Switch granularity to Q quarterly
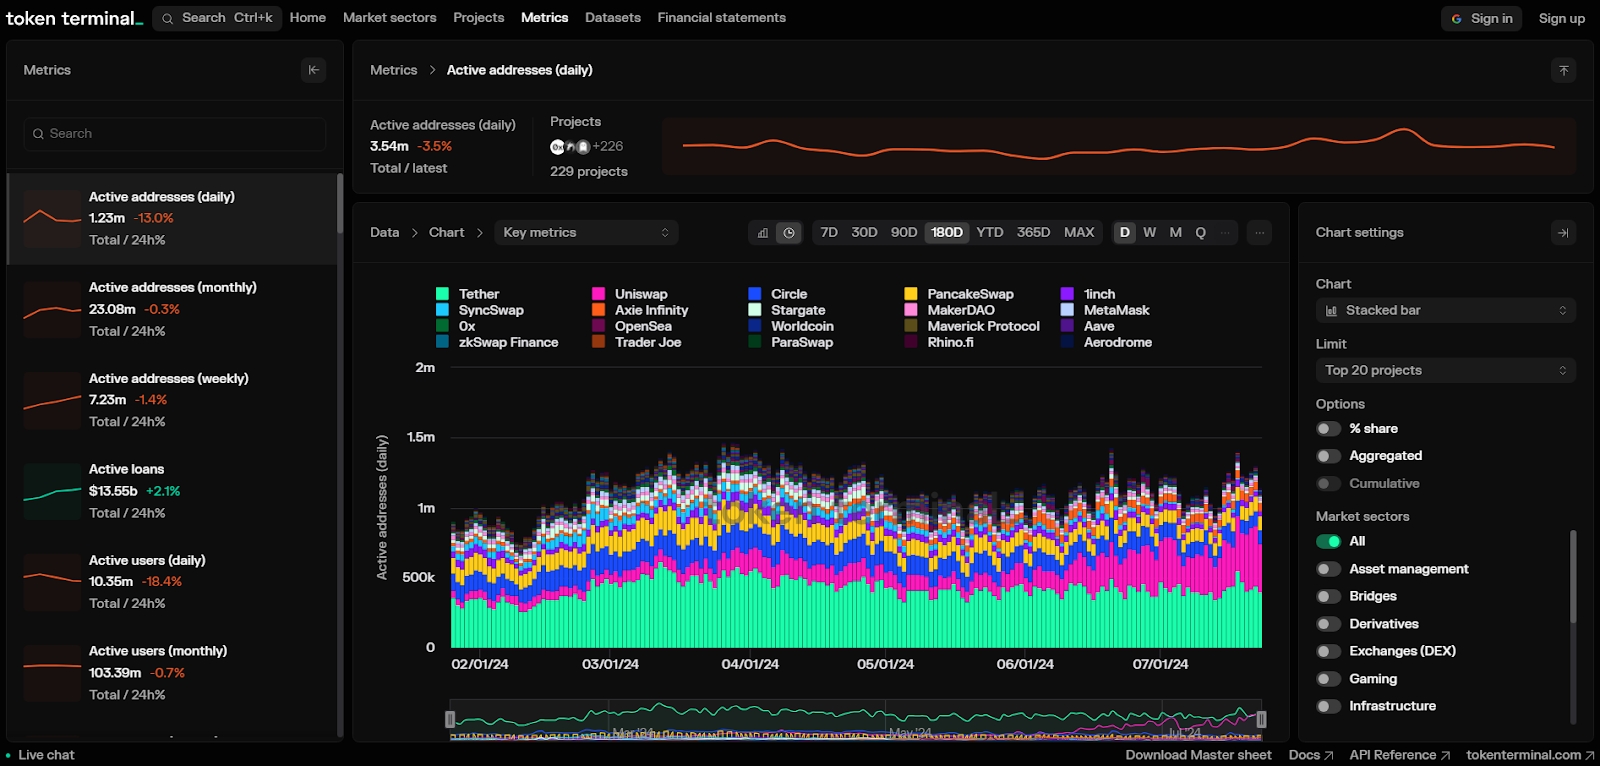 click(x=1200, y=233)
